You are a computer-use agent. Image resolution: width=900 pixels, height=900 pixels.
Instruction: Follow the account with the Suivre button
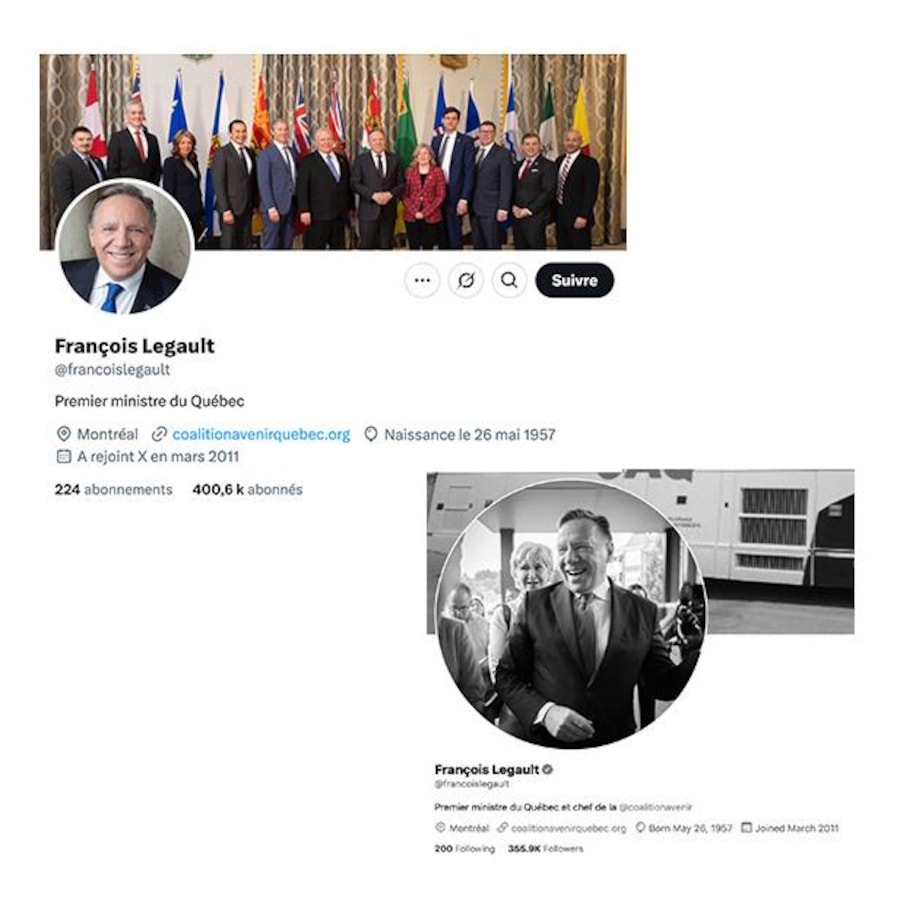[575, 281]
